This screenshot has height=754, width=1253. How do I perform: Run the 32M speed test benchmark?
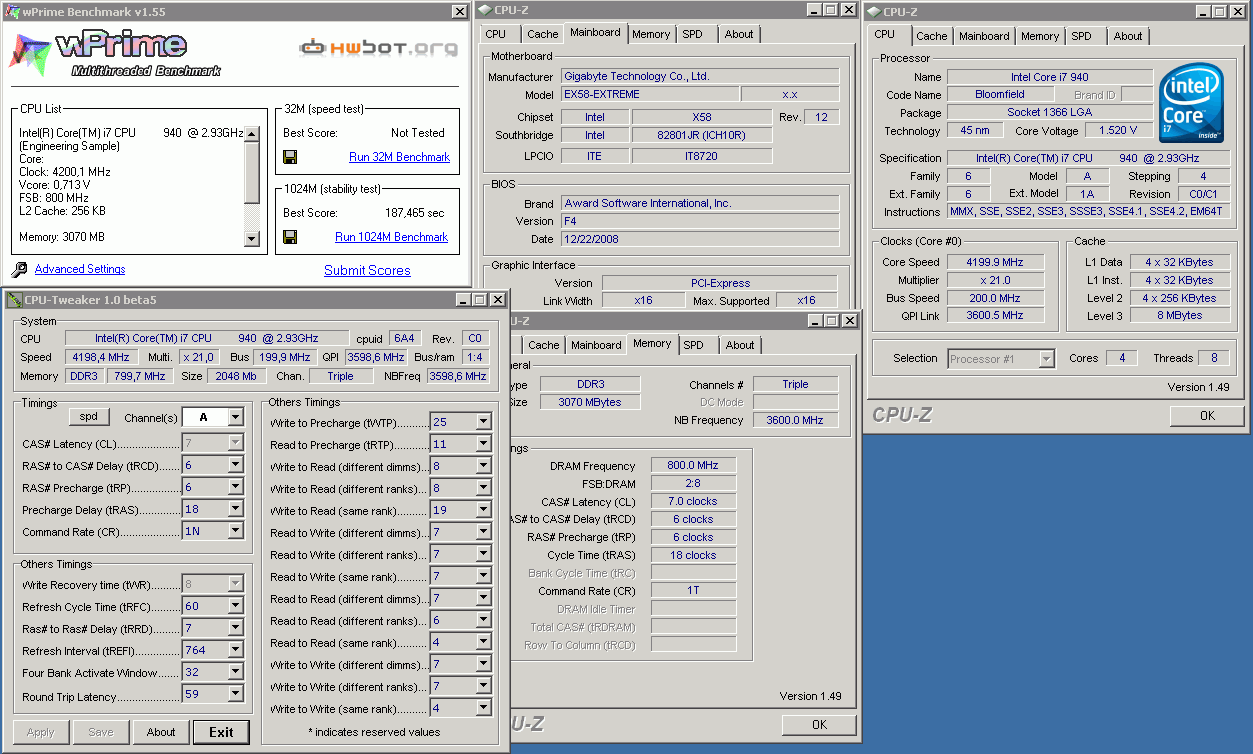399,157
